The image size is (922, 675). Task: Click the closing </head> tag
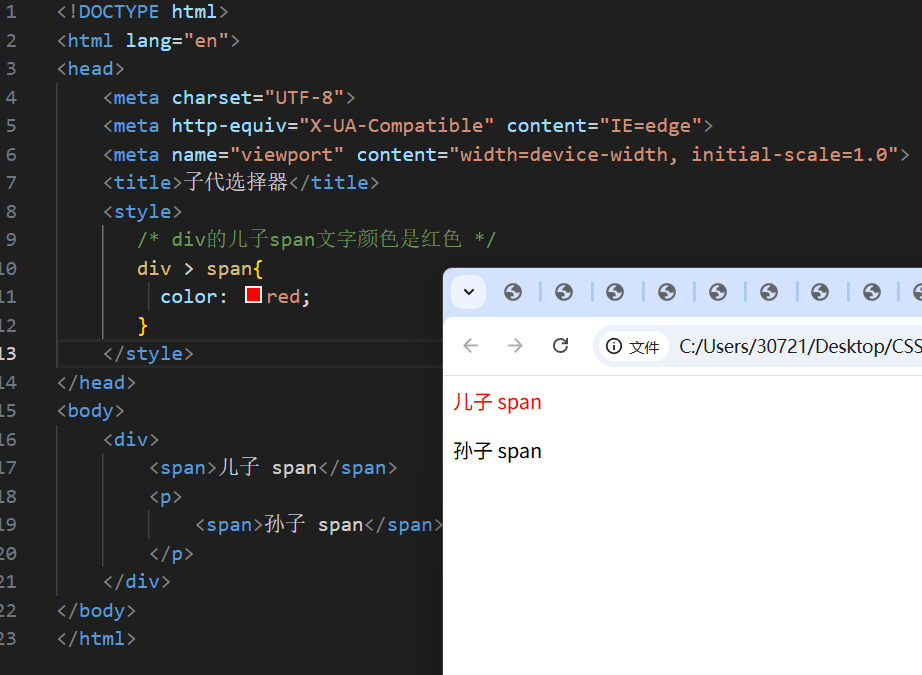(x=96, y=383)
